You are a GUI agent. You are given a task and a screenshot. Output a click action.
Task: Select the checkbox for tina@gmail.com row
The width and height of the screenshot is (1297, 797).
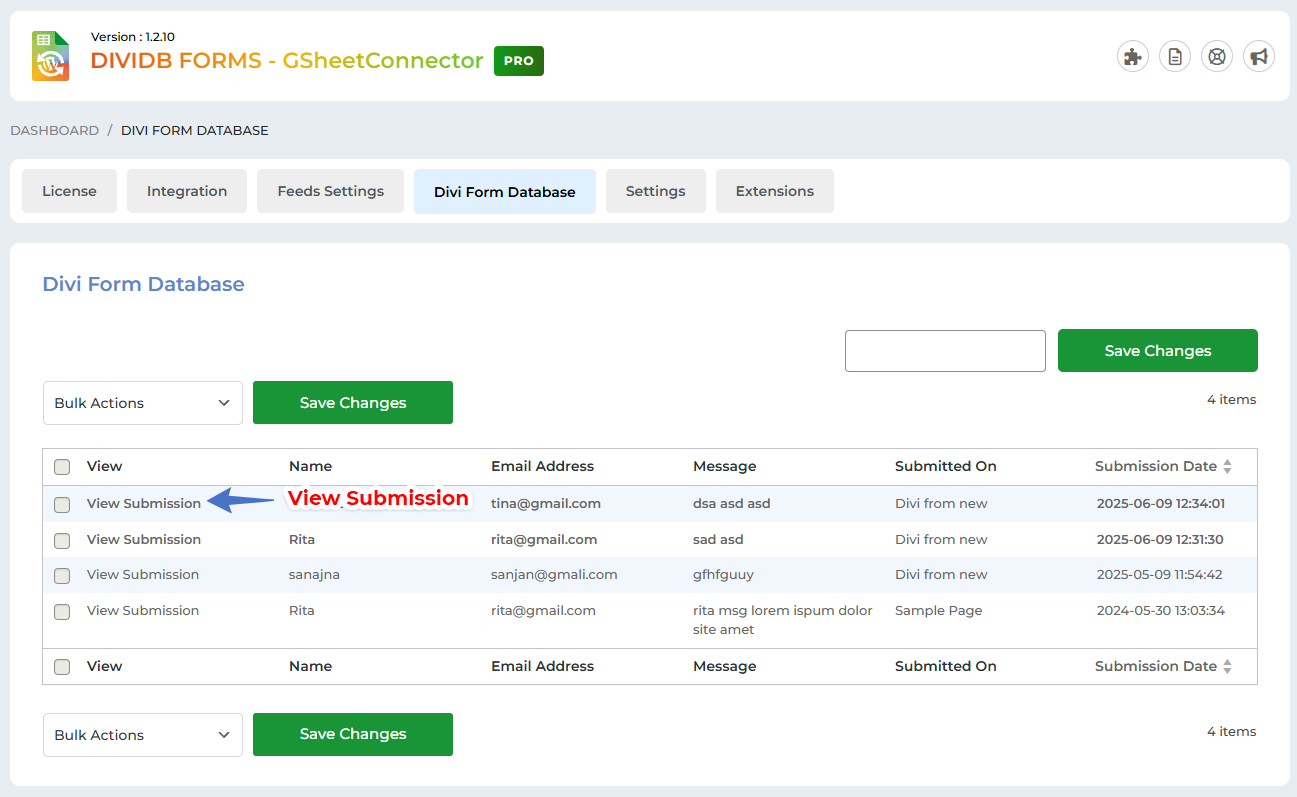(x=62, y=505)
